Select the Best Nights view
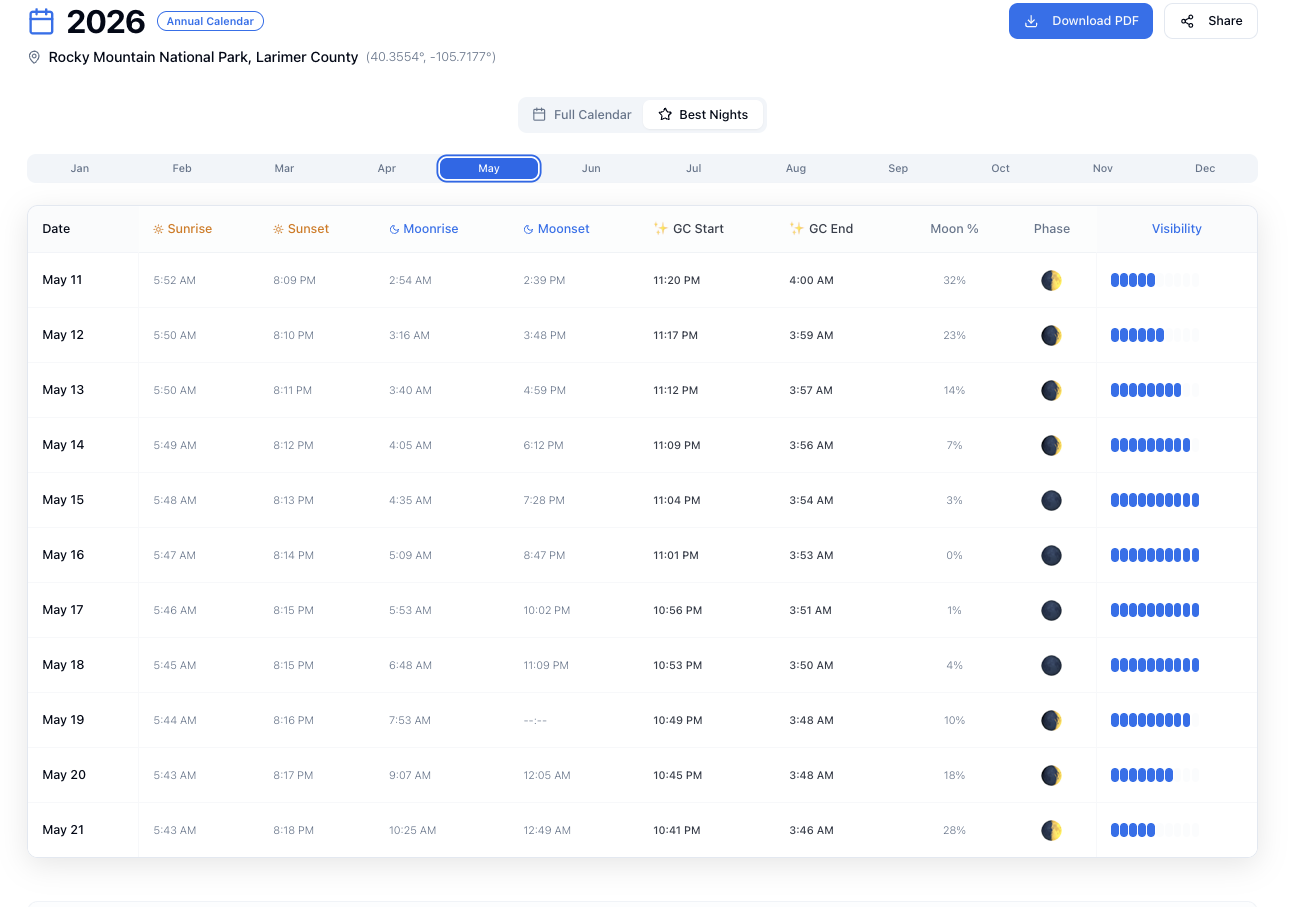 [703, 115]
